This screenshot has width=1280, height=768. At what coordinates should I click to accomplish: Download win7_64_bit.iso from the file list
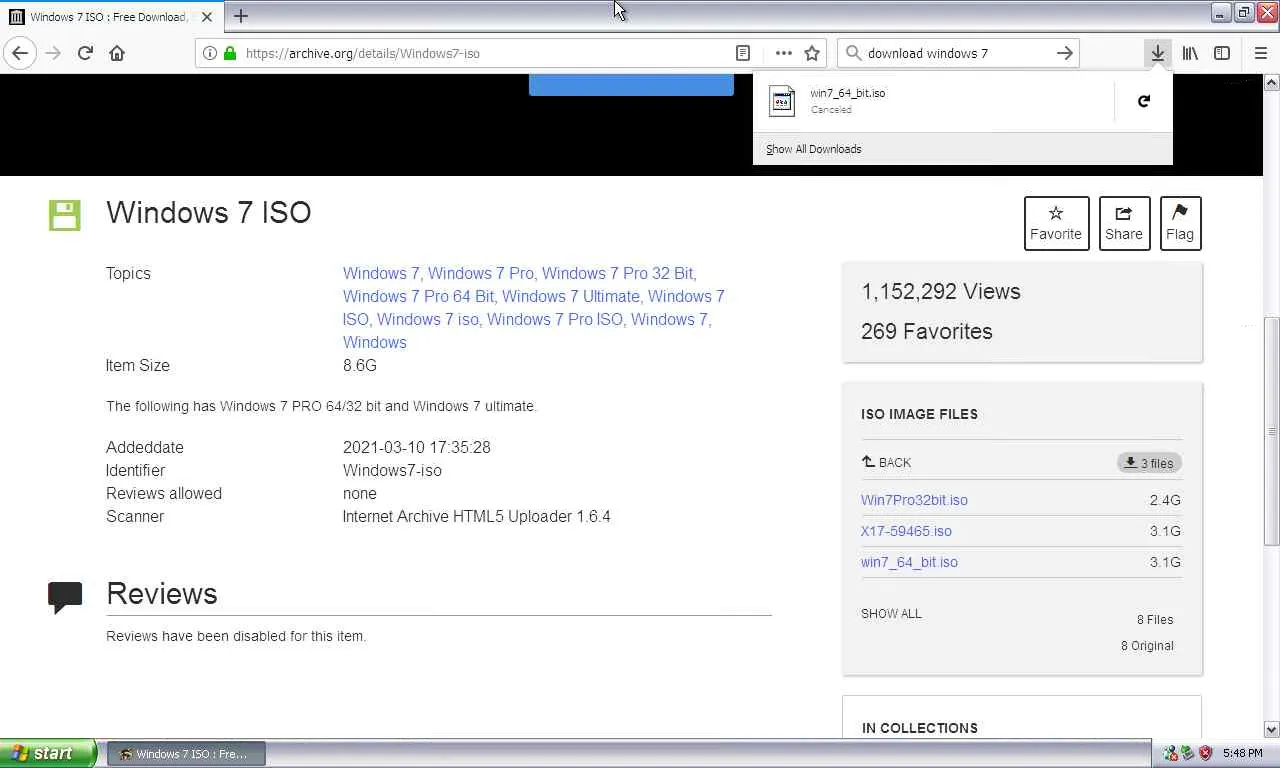tap(909, 562)
